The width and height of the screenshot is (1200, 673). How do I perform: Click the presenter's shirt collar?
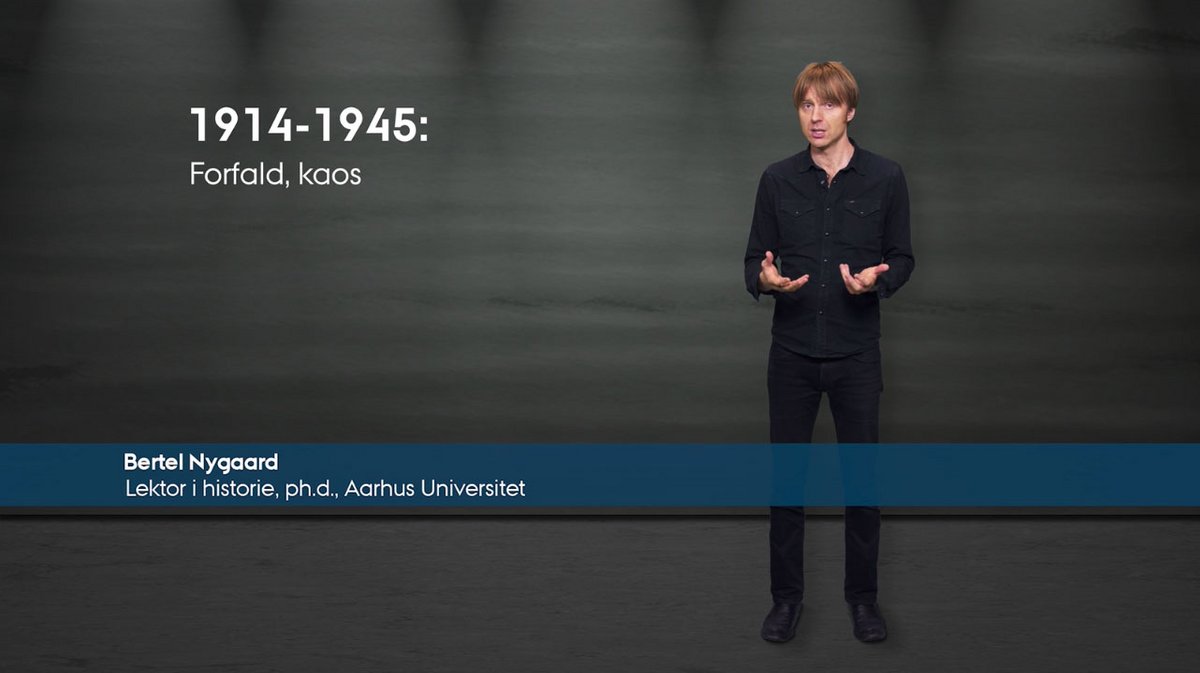pos(828,160)
